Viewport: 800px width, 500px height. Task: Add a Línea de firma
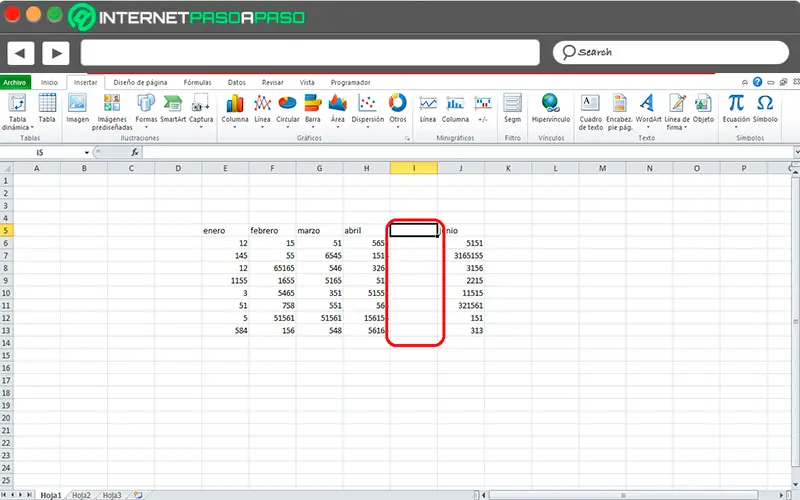tap(677, 112)
